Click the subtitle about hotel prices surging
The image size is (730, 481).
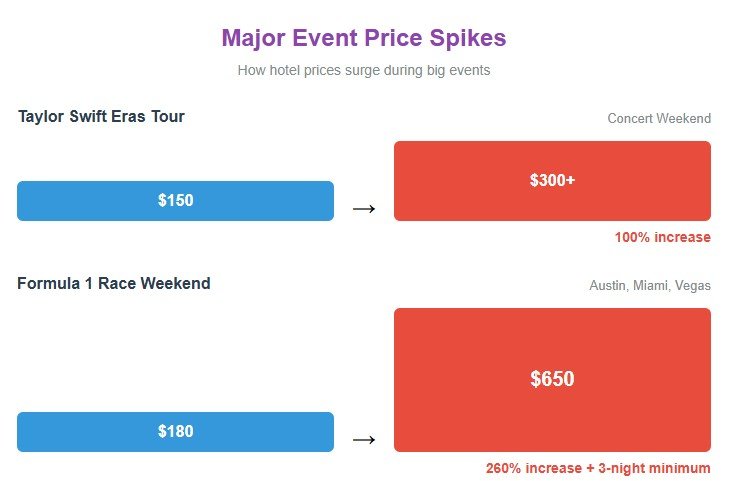tap(364, 71)
